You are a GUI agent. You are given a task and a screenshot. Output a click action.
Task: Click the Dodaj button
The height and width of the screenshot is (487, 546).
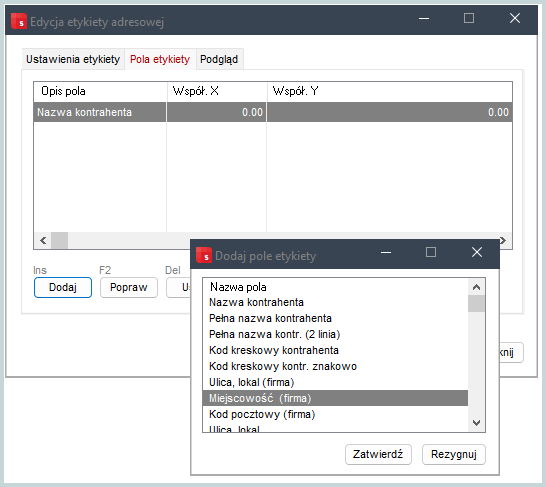point(63,288)
